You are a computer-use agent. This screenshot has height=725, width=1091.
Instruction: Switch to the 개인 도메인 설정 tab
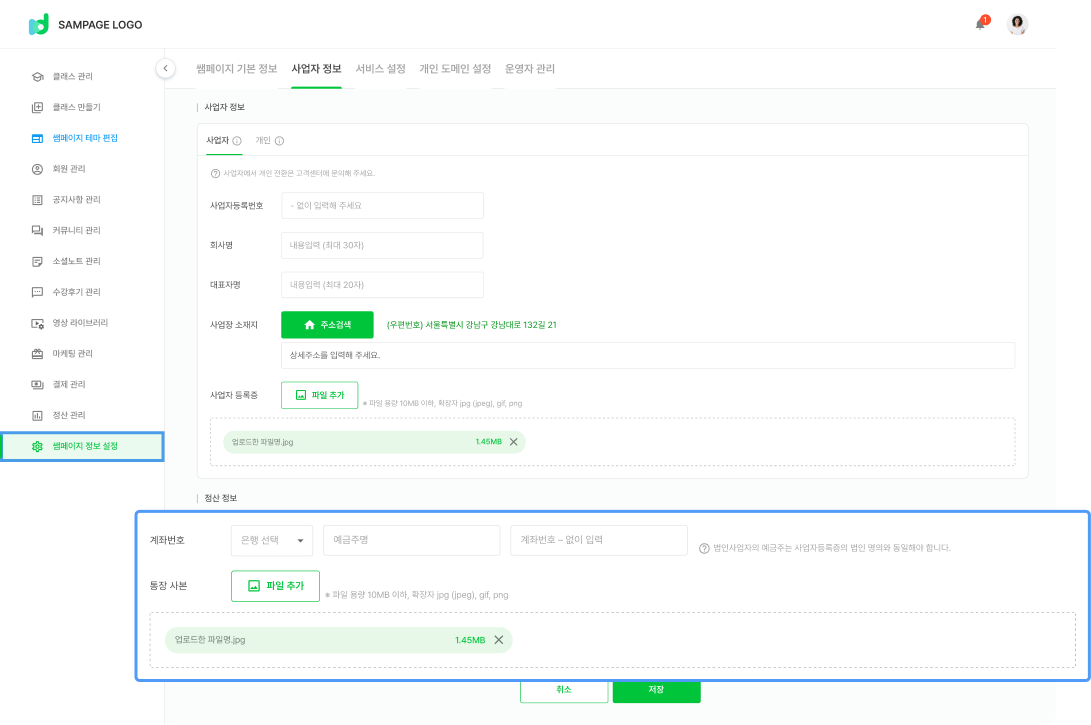(455, 68)
